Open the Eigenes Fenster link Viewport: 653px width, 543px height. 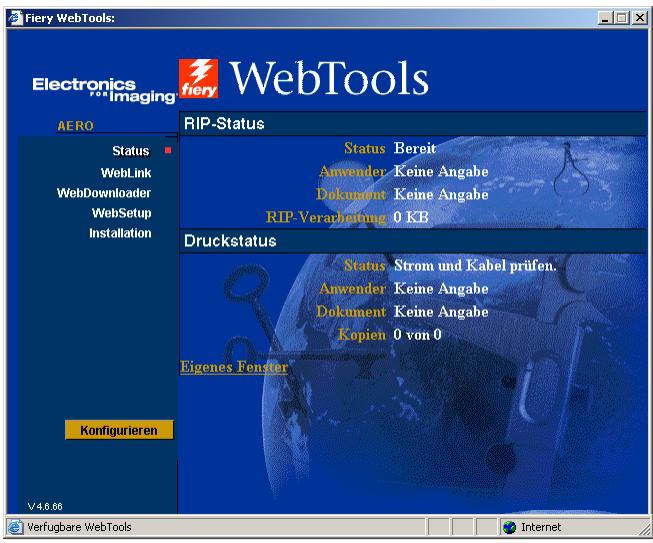click(x=234, y=367)
